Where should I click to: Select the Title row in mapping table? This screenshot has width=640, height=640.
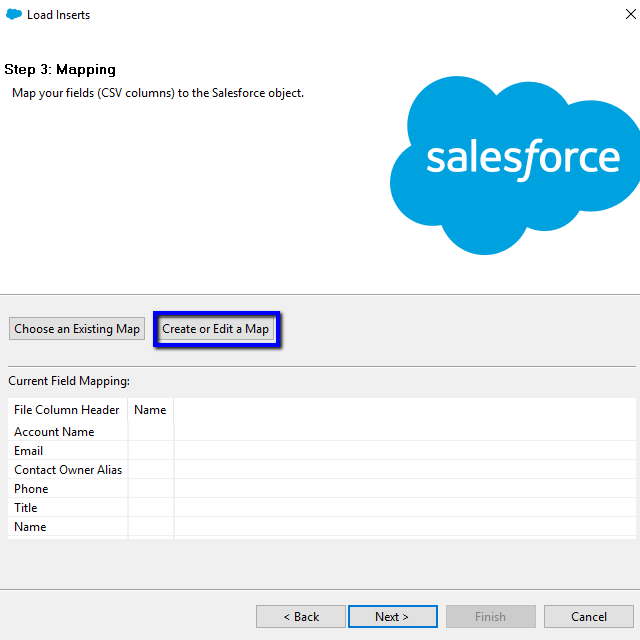click(26, 508)
